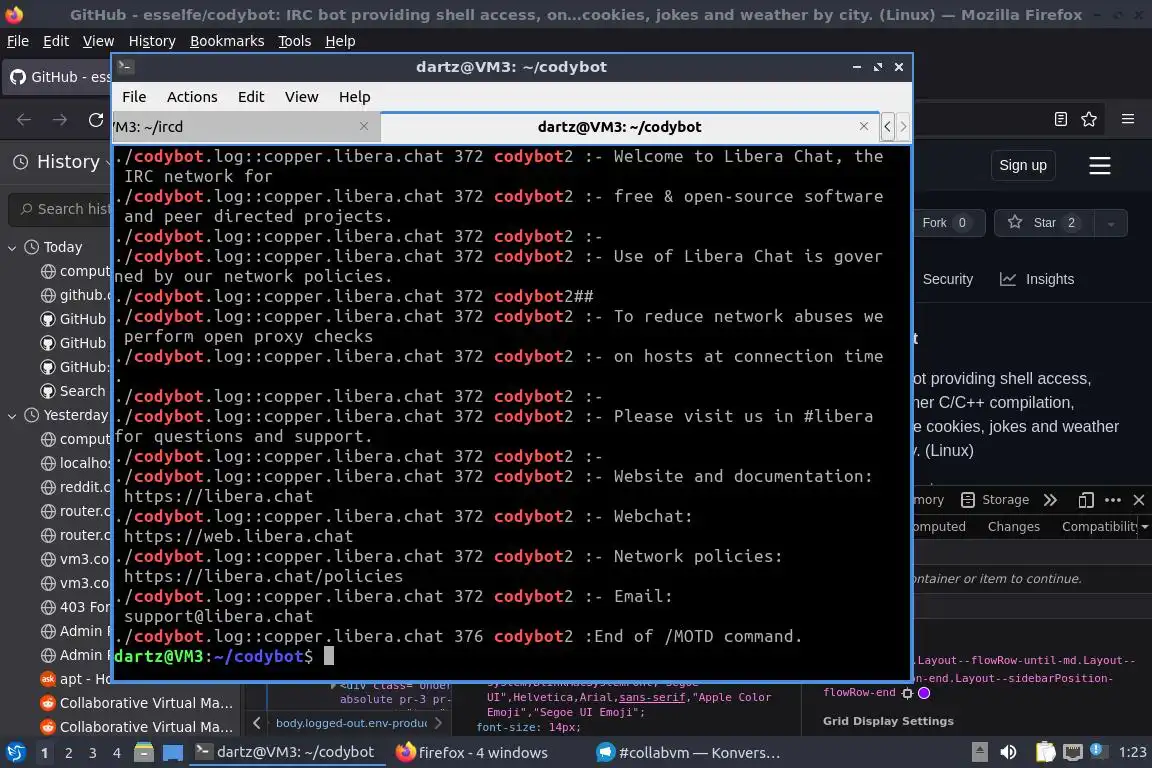Go forward in Firefox navigation
The width and height of the screenshot is (1152, 768).
pyautogui.click(x=60, y=120)
